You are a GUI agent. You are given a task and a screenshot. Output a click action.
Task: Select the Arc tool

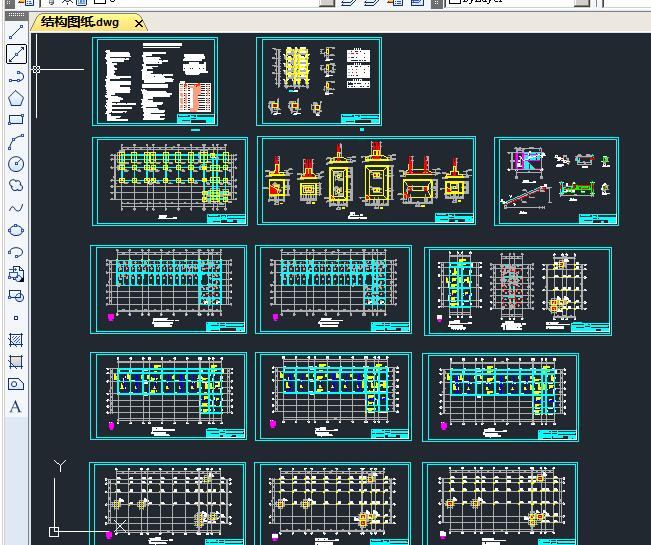(x=16, y=142)
